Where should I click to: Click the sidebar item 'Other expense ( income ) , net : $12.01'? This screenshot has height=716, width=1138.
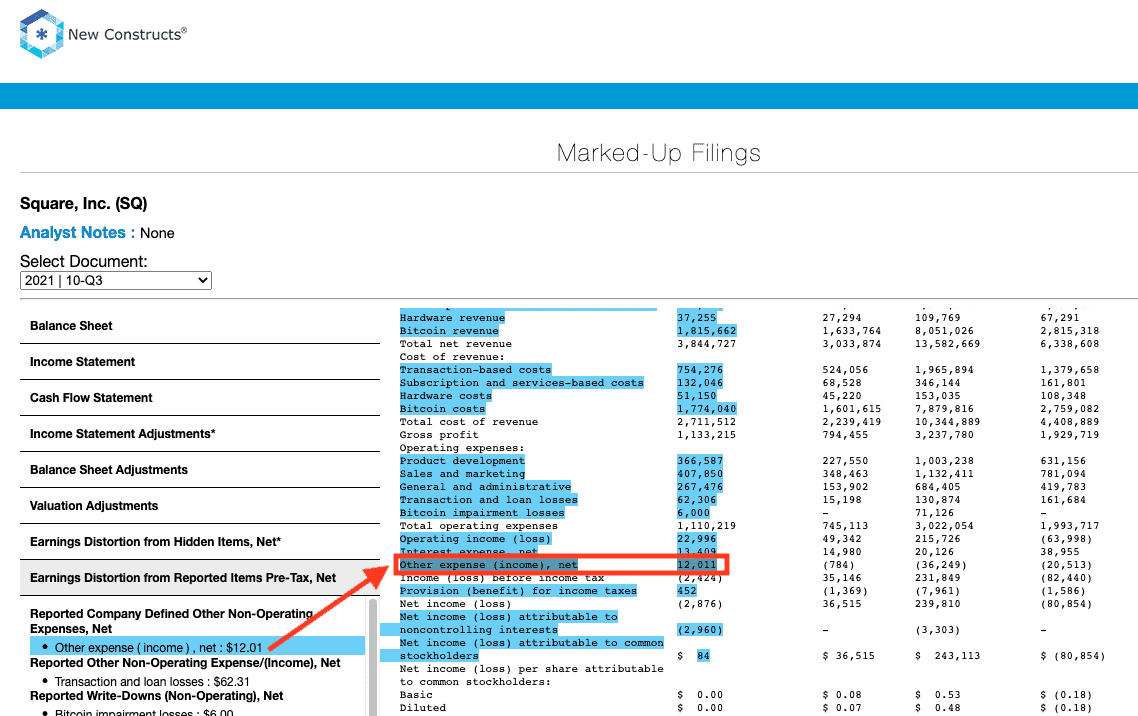click(197, 647)
